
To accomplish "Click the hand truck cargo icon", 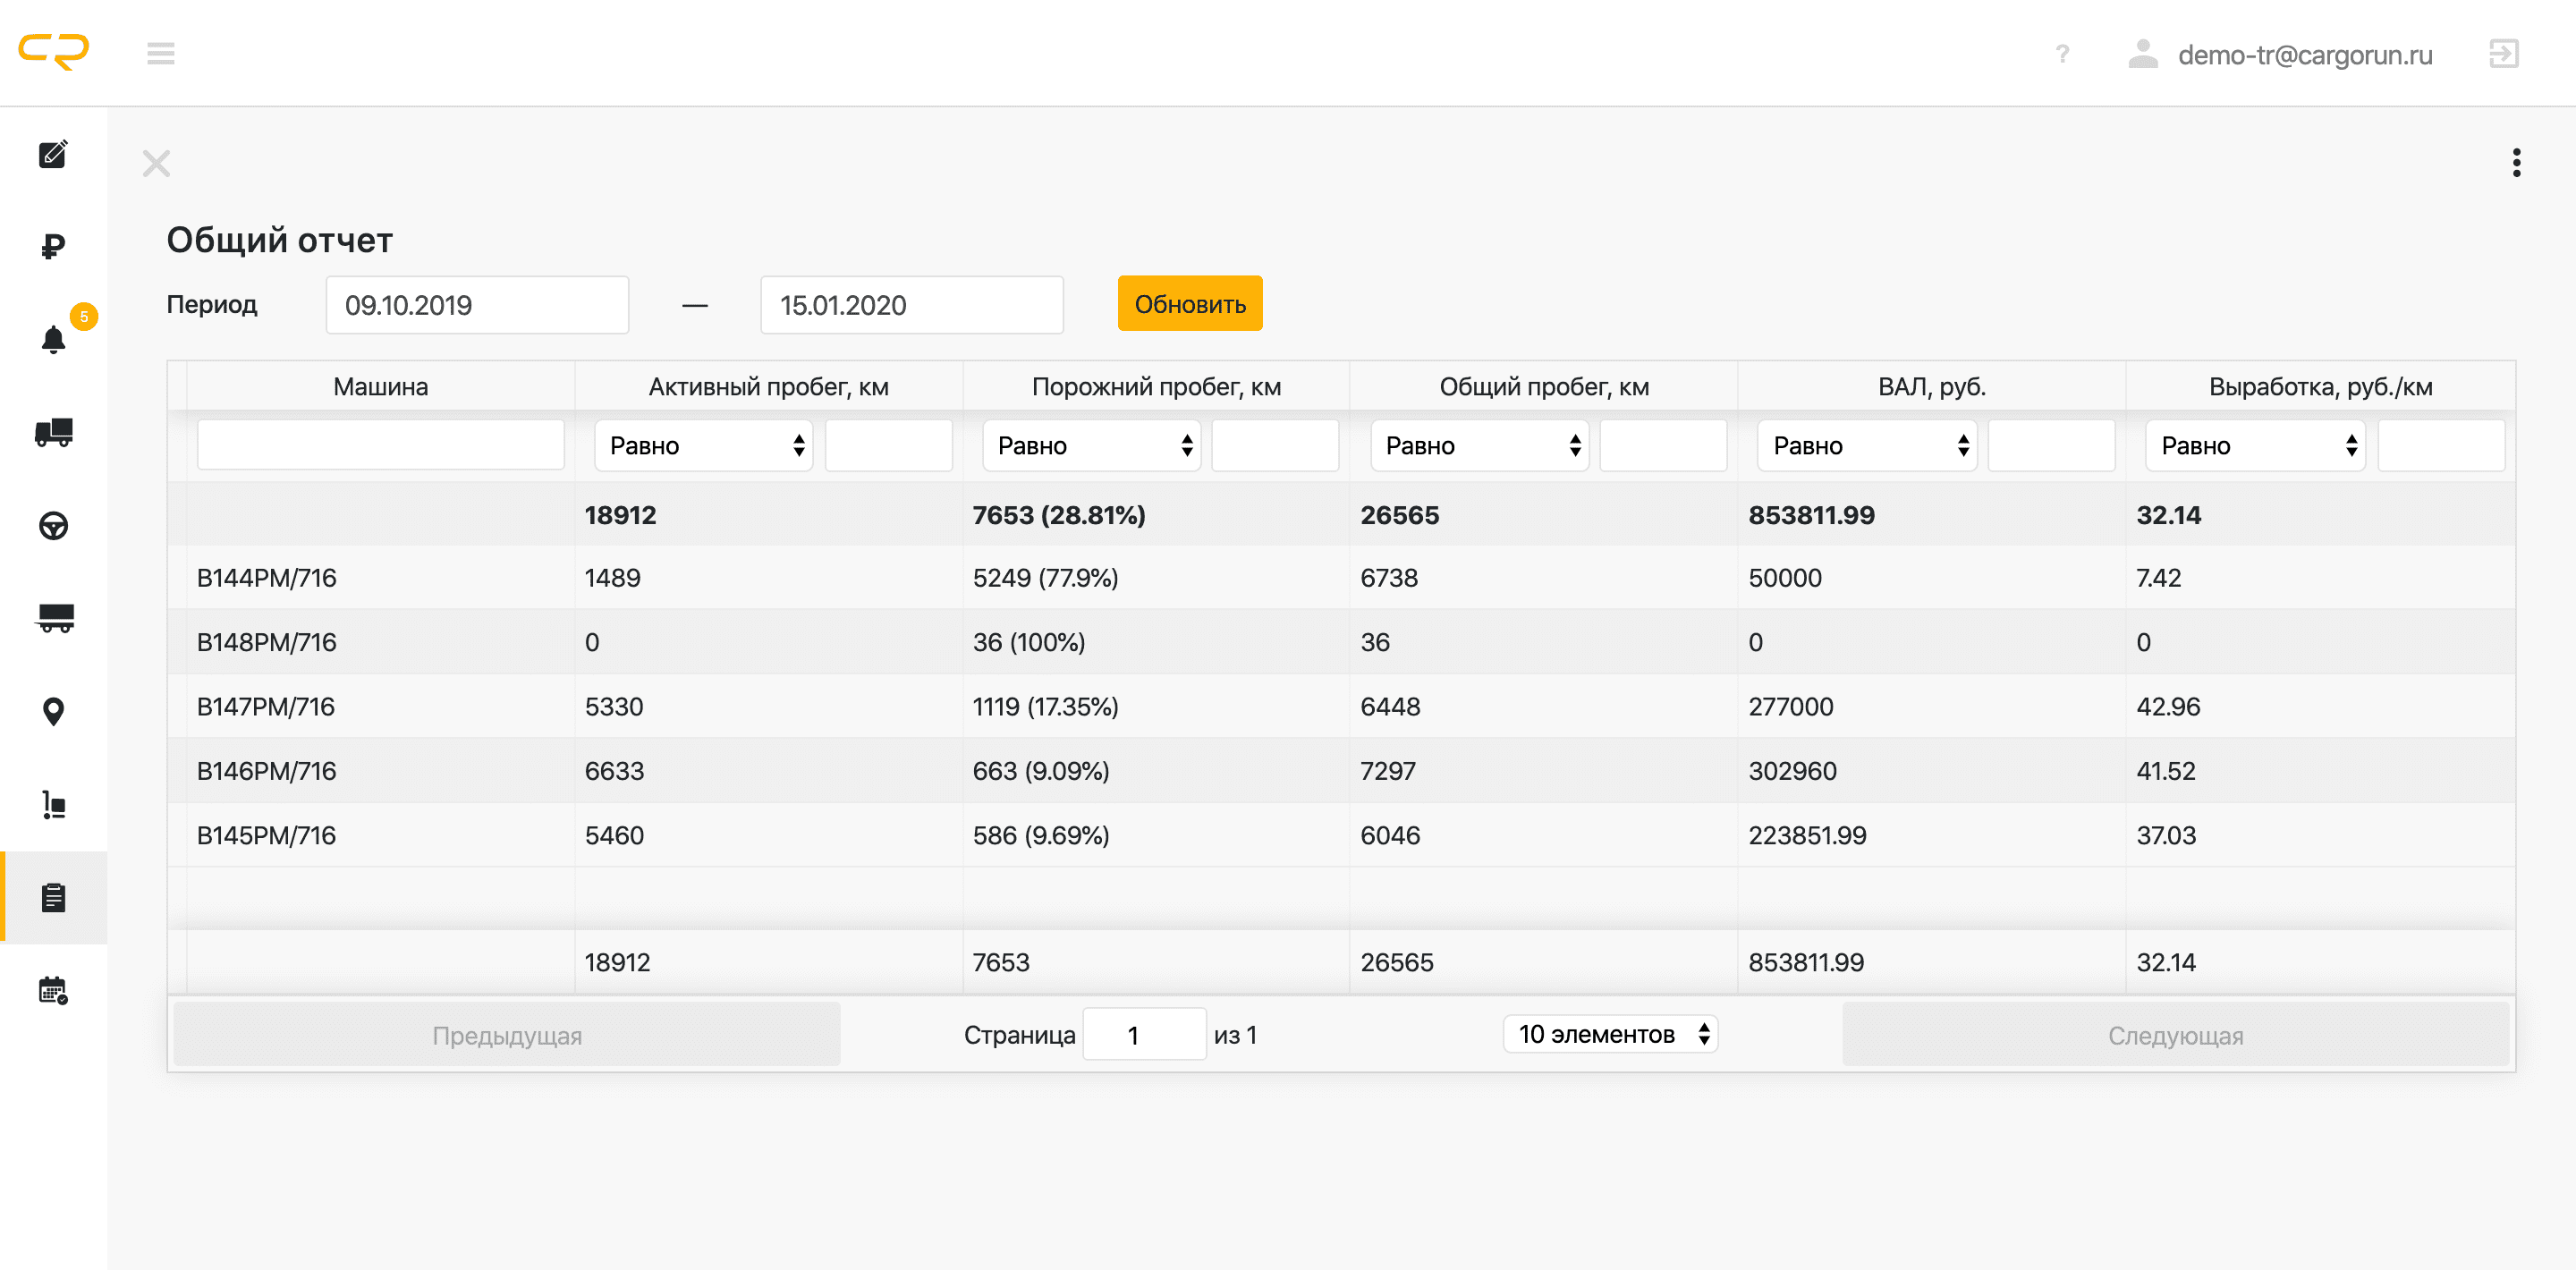I will [53, 804].
